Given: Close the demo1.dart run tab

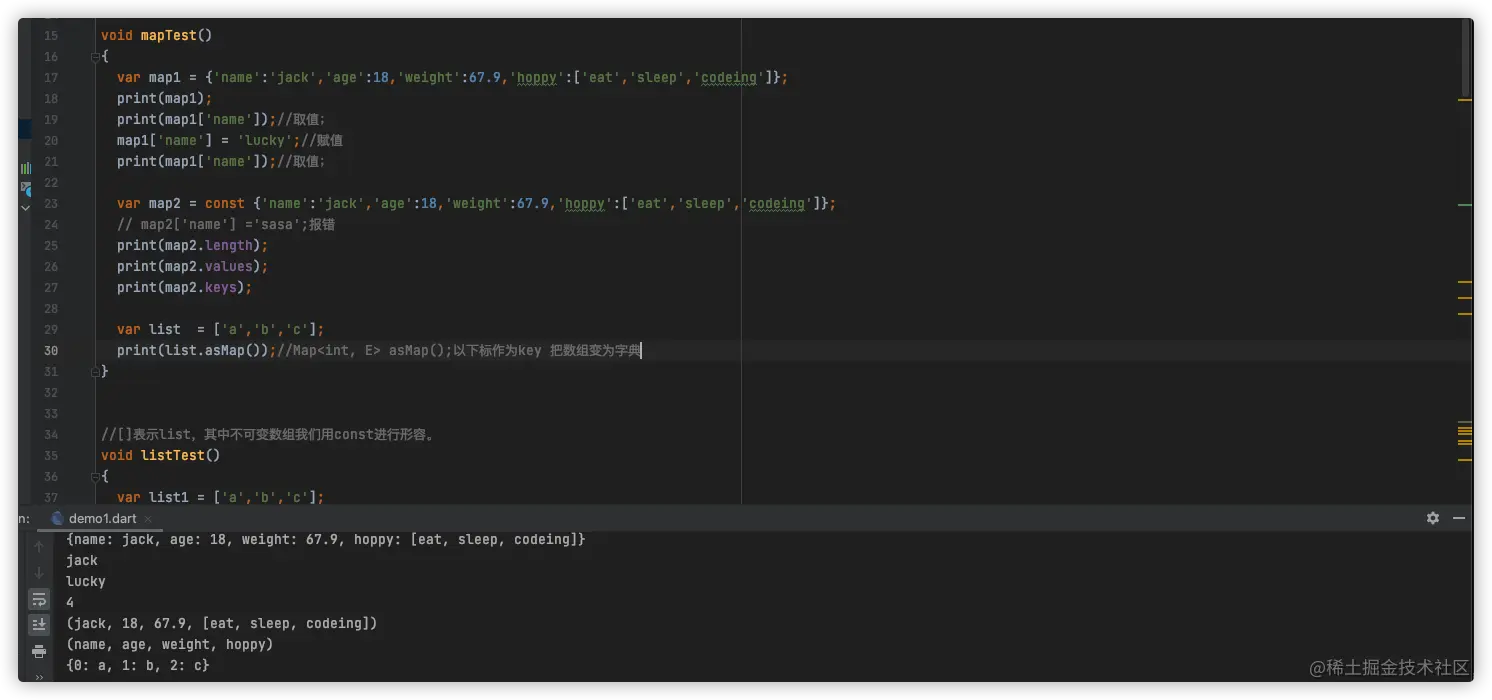Looking at the screenshot, I should pos(148,518).
